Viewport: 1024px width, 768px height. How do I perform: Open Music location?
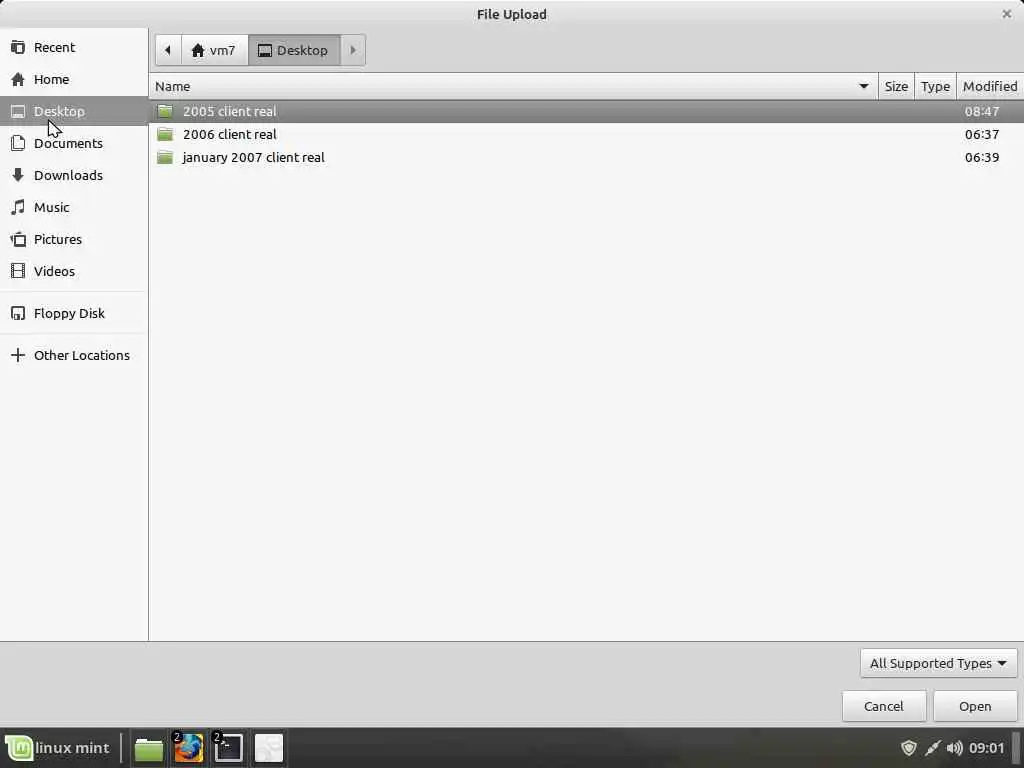[74, 207]
